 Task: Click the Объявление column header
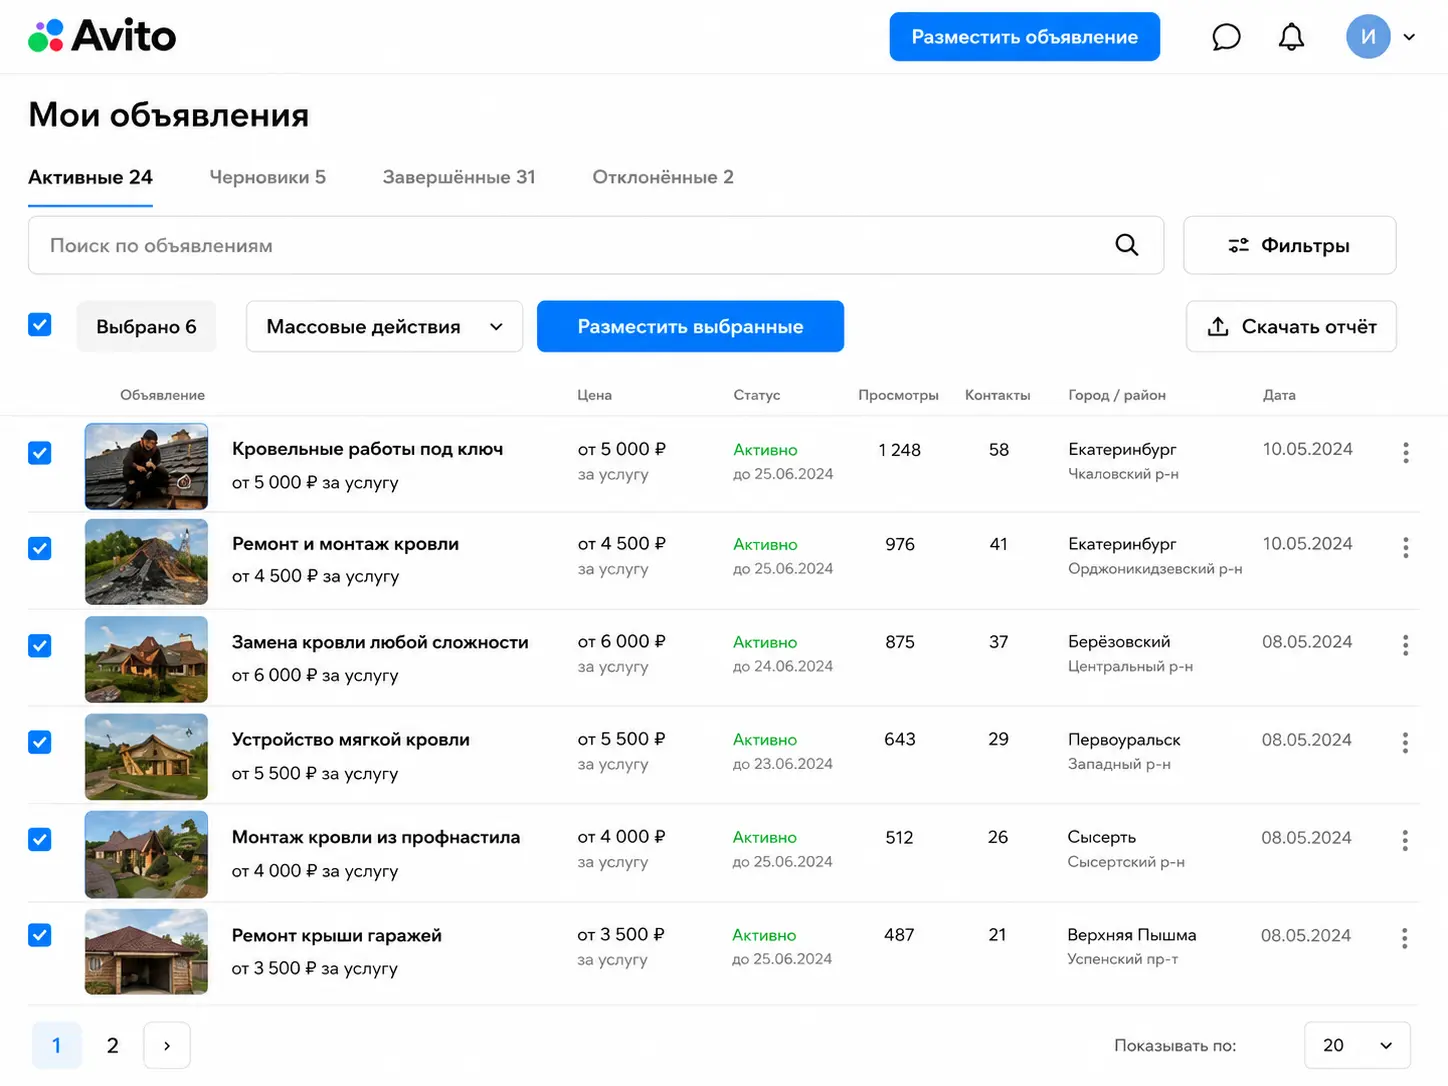click(162, 395)
